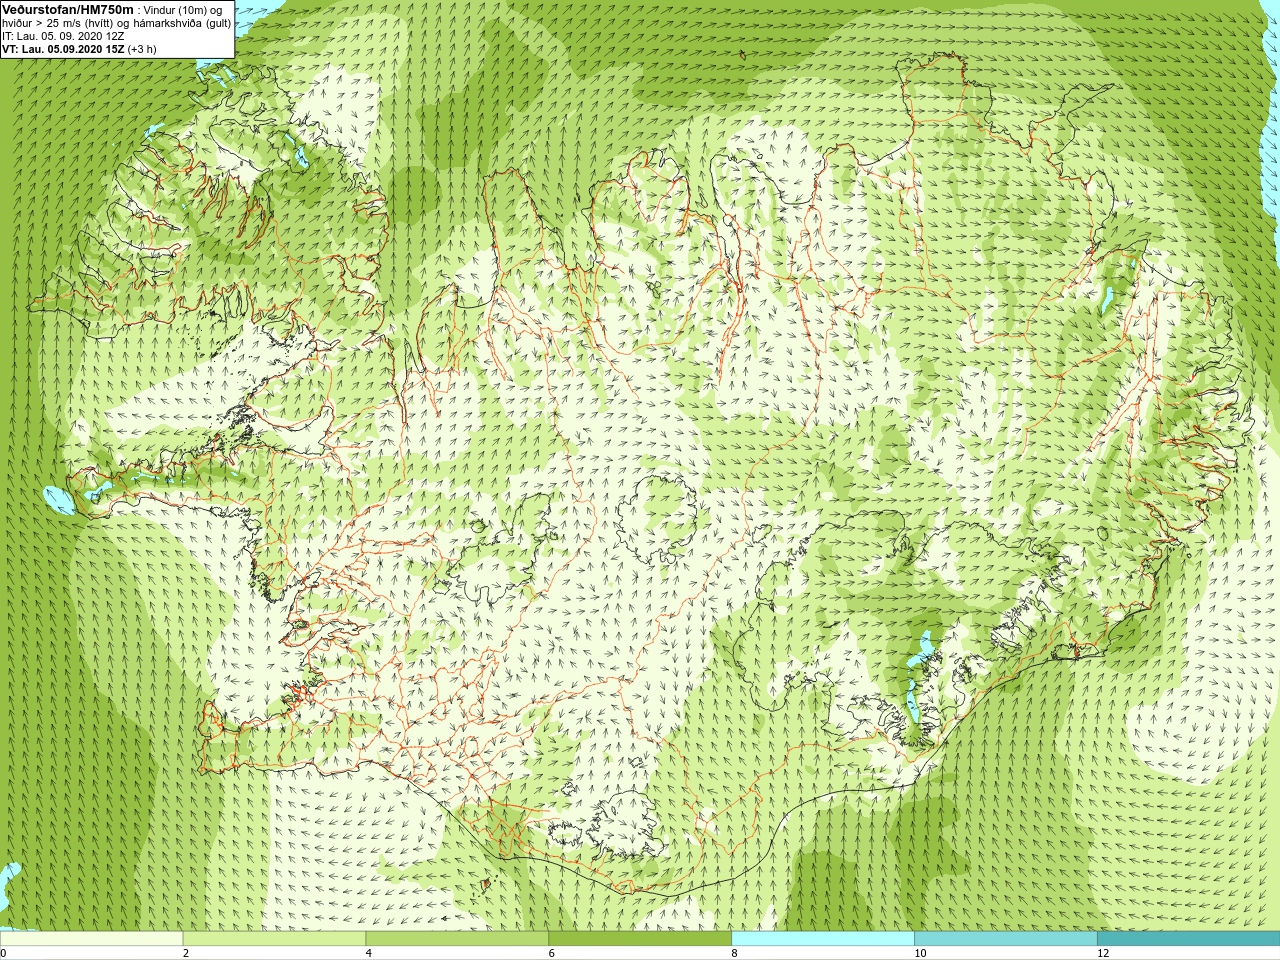This screenshot has height=960, width=1280.
Task: Click legend scale value '12'
Action: (1103, 953)
